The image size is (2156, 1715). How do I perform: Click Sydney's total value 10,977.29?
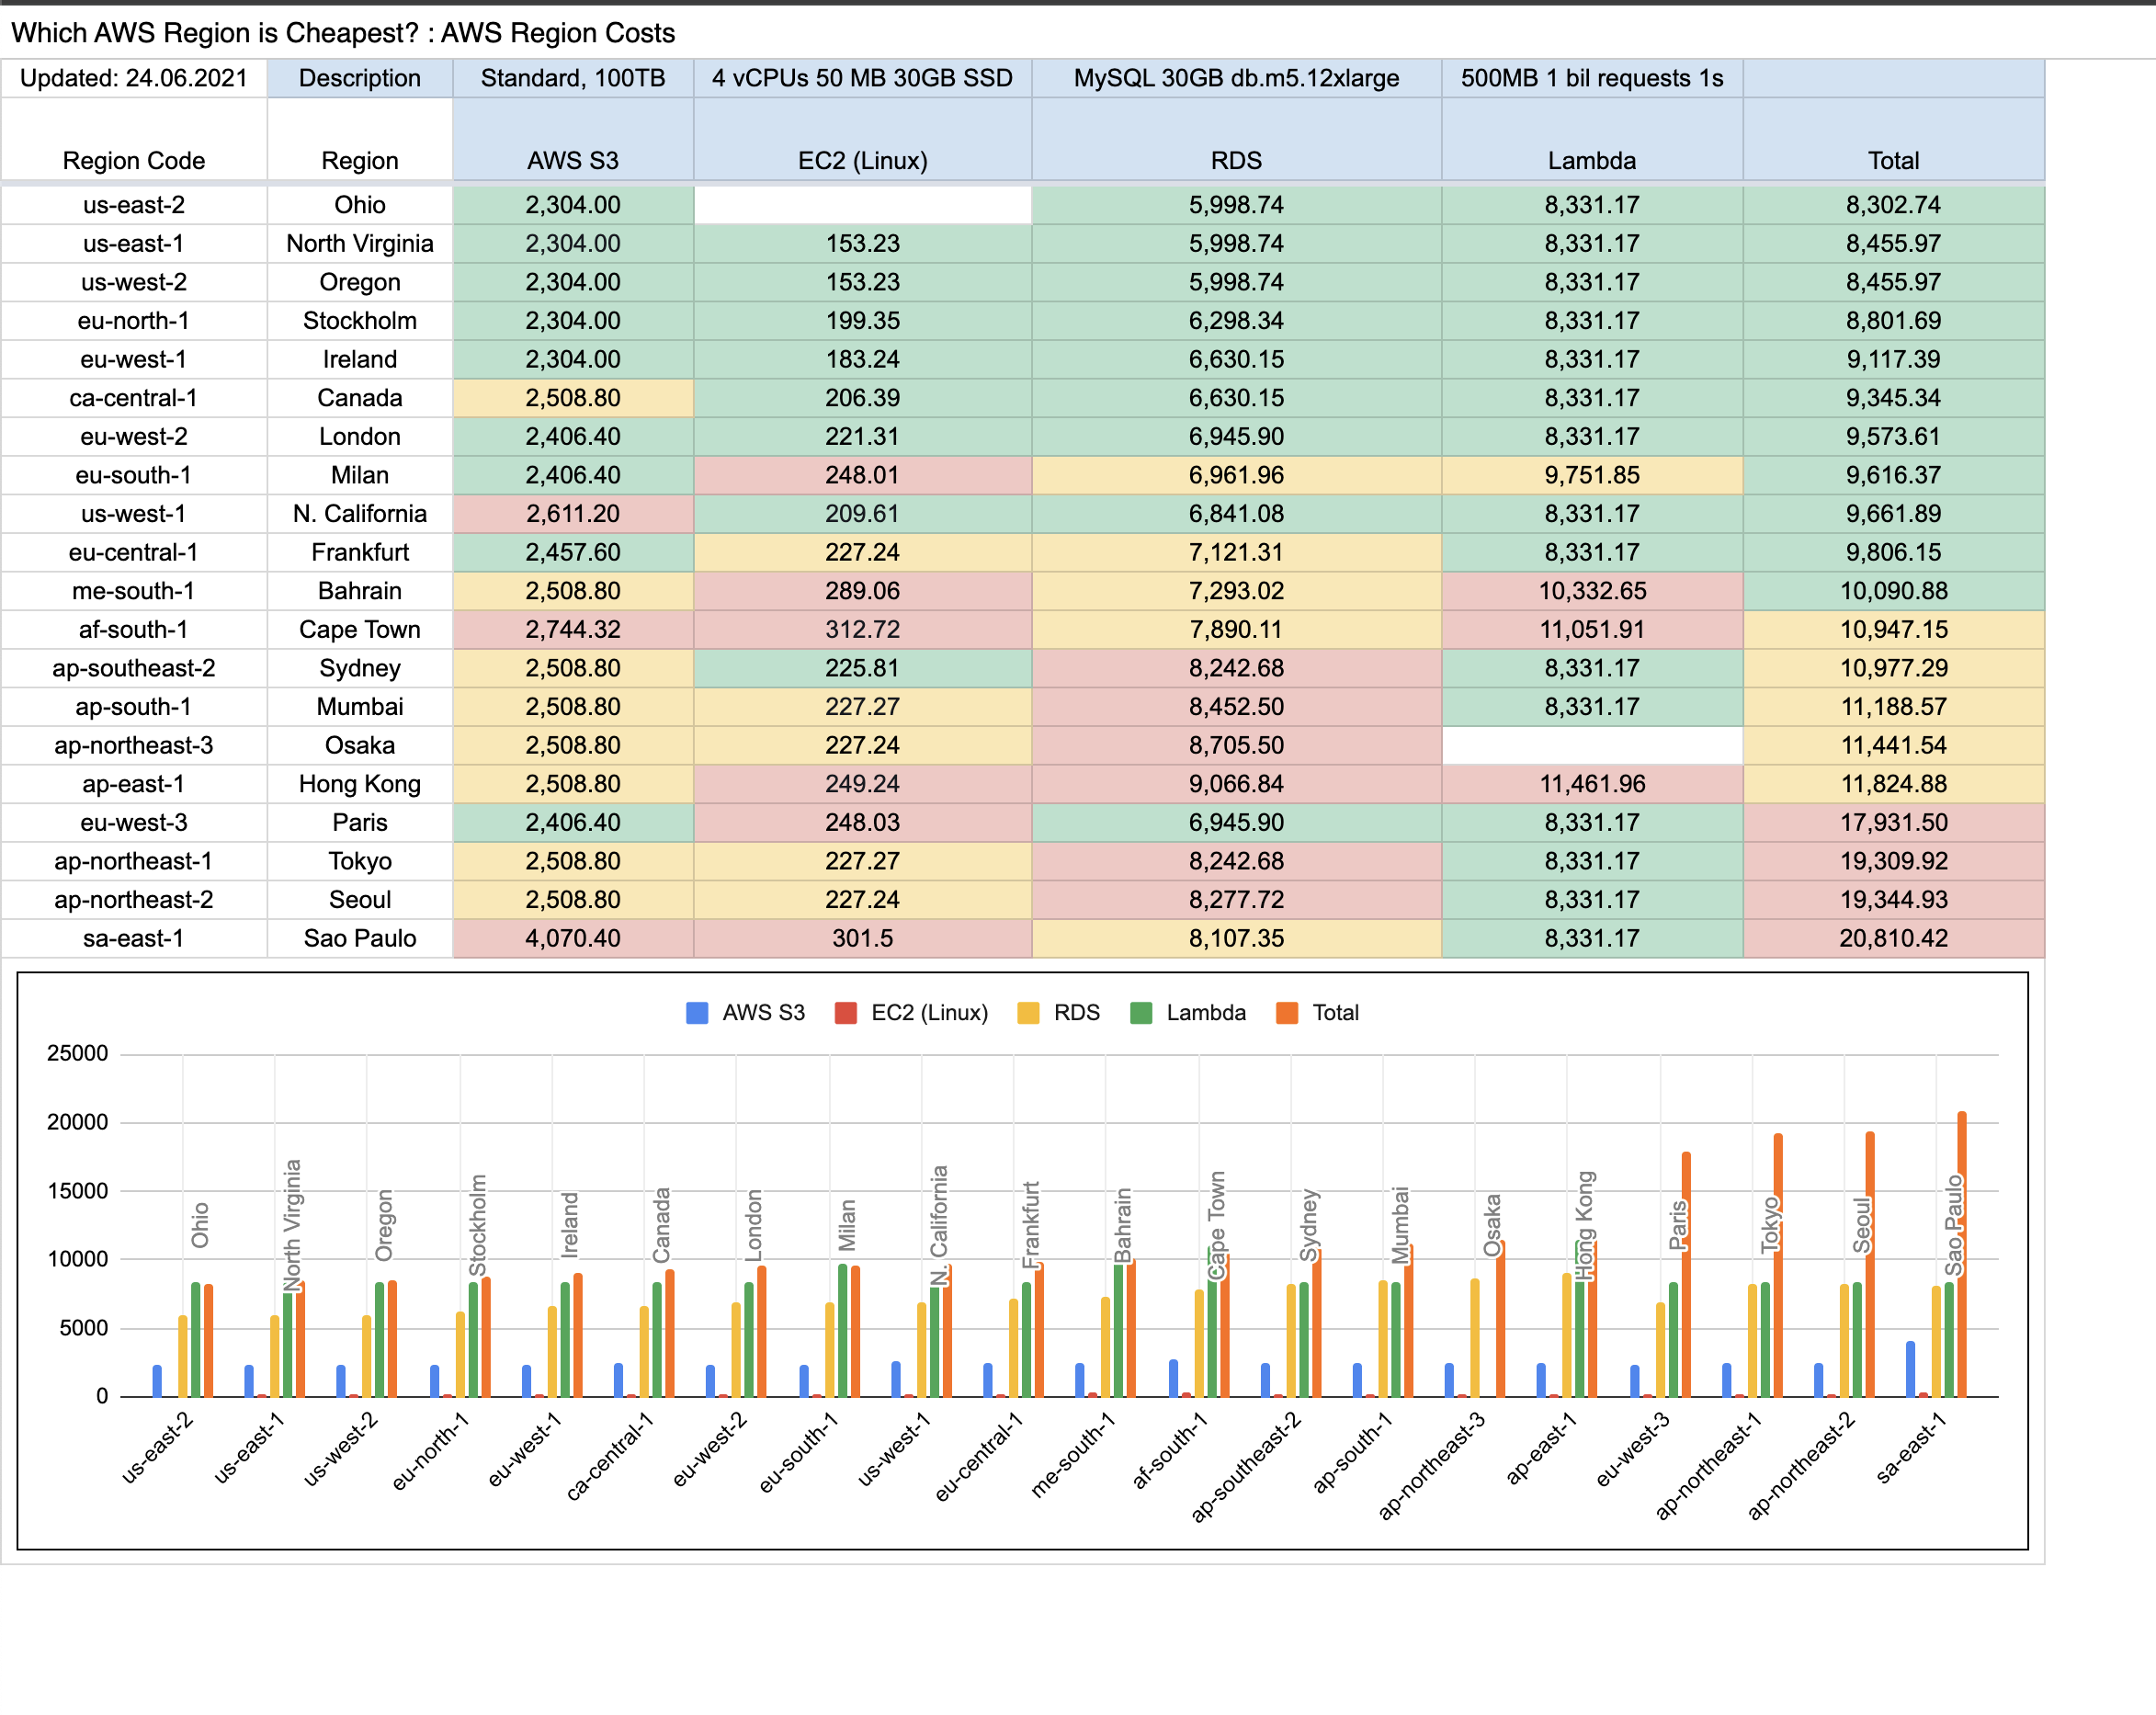tap(1893, 668)
